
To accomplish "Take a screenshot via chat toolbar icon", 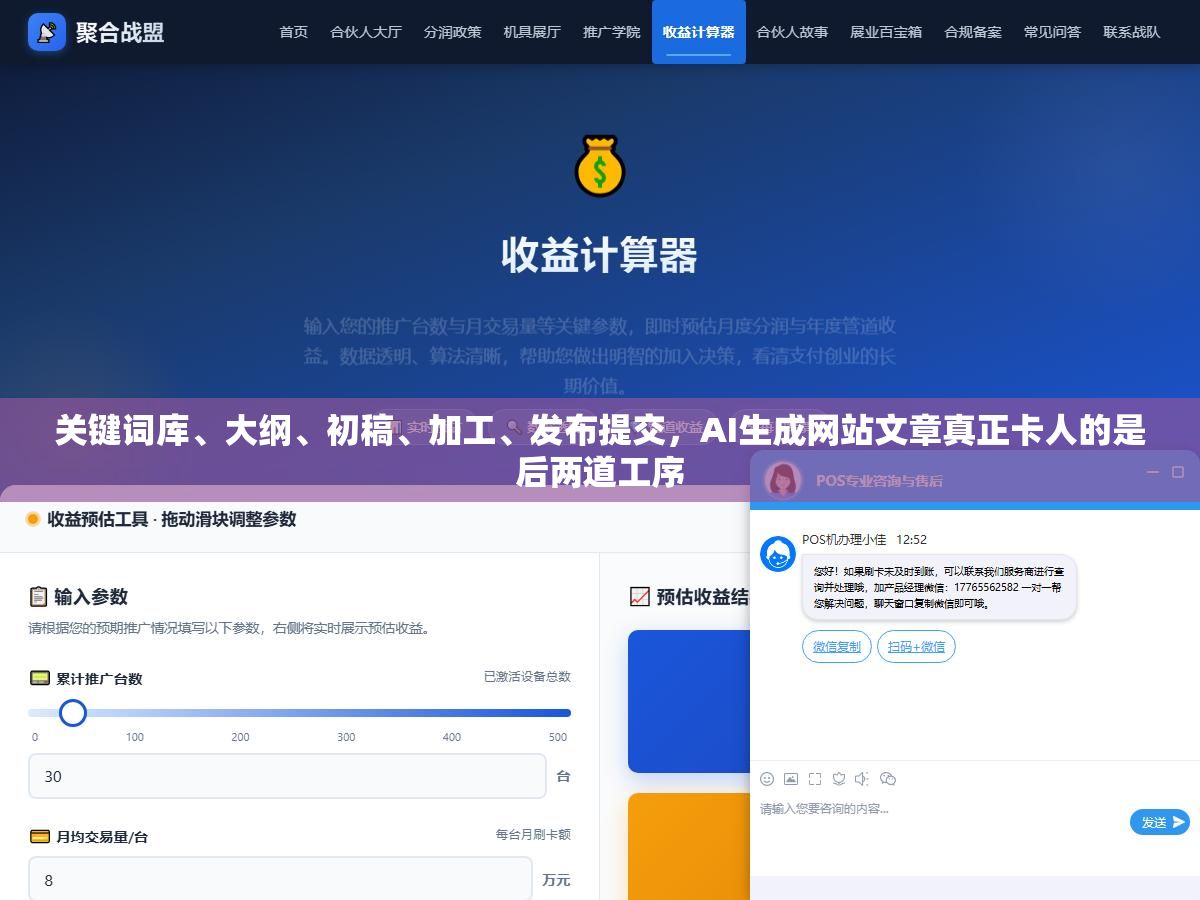I will pyautogui.click(x=815, y=779).
